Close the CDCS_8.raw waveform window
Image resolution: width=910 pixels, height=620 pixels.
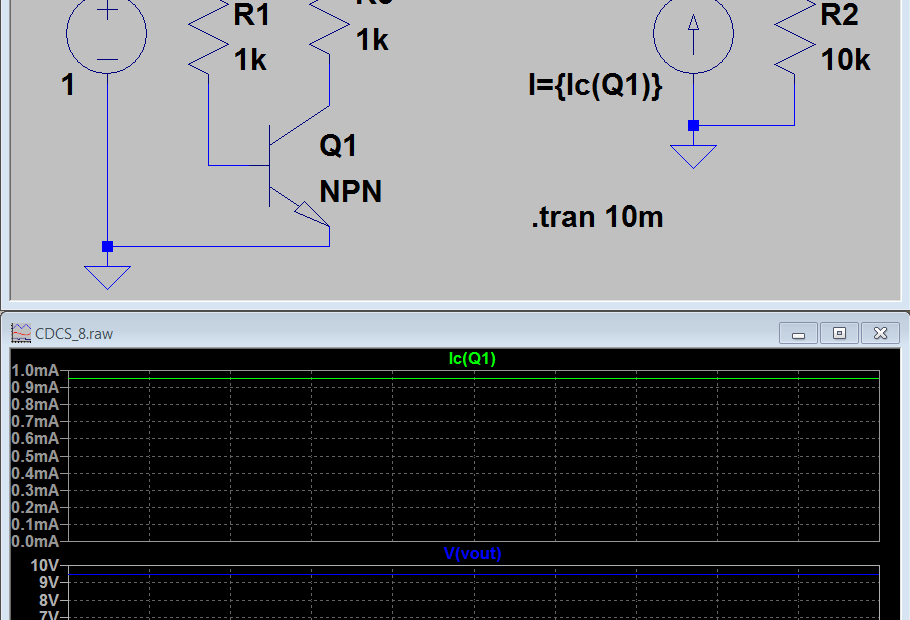[880, 333]
